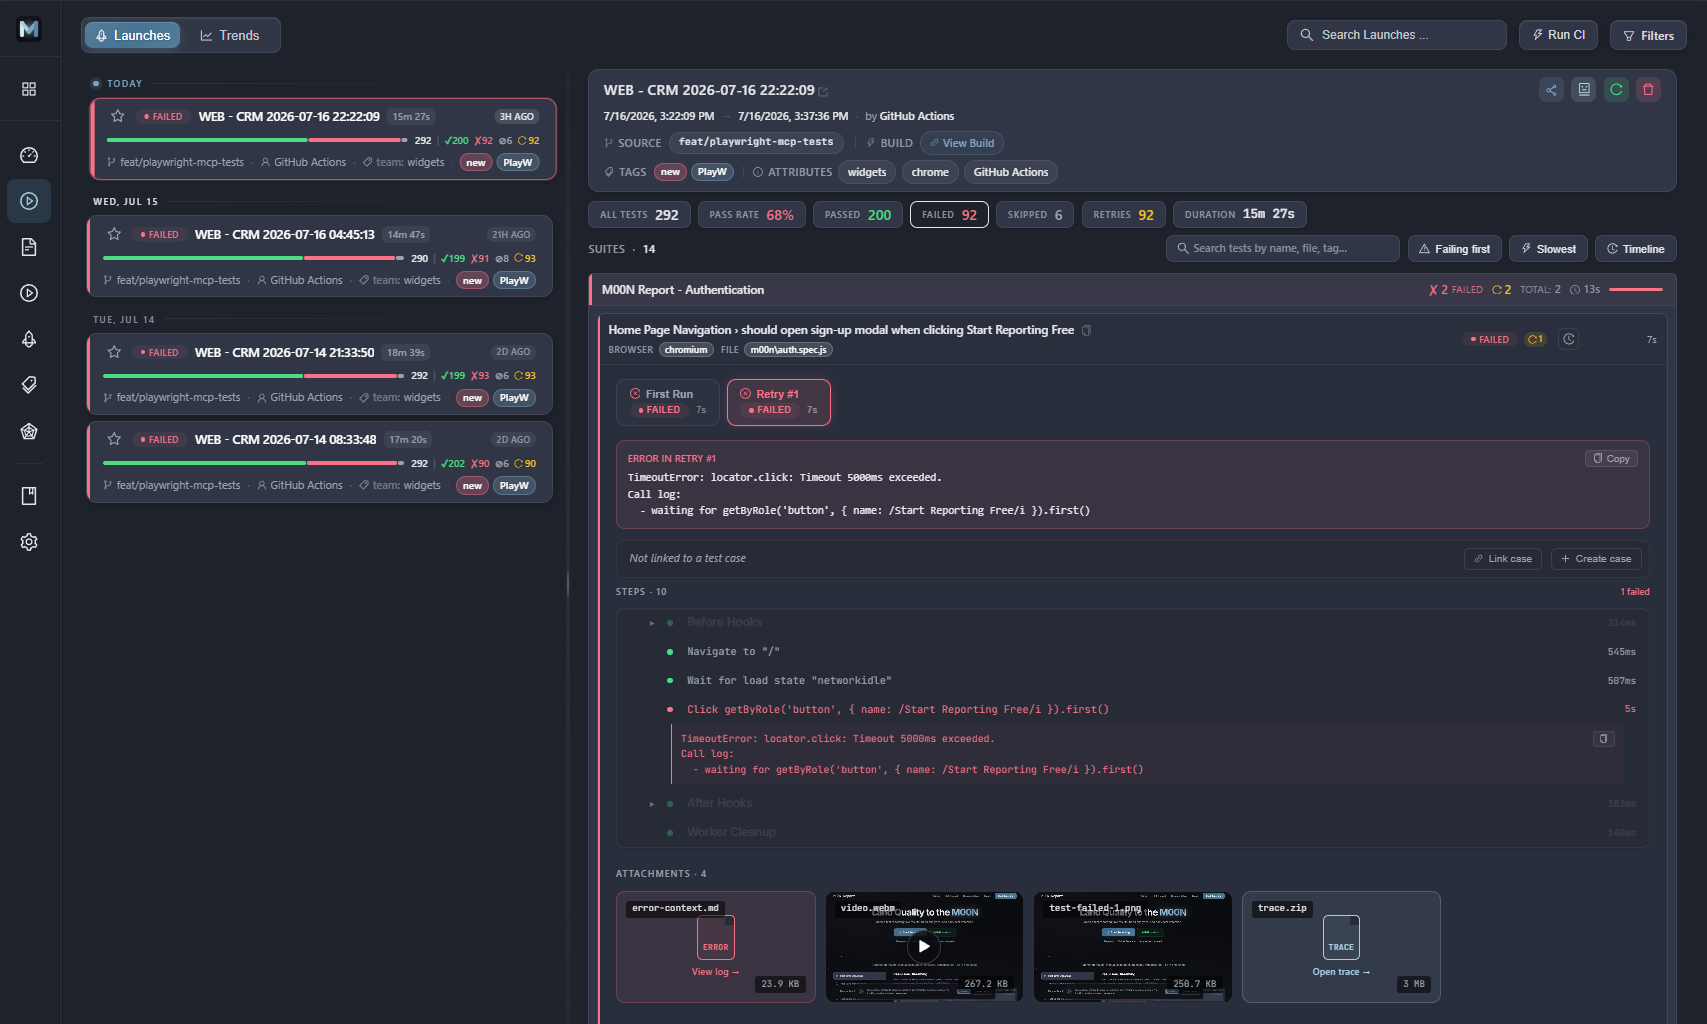Filter by PASSED 200 tests
The image size is (1707, 1024).
point(858,215)
